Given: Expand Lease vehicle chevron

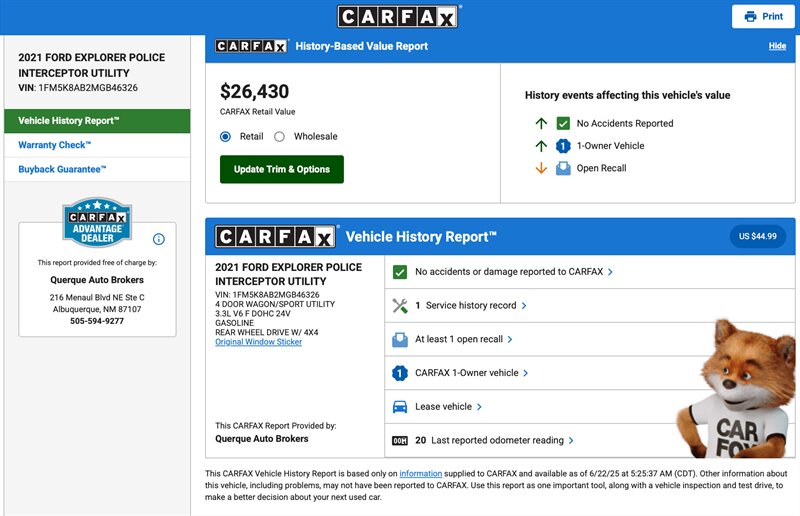Looking at the screenshot, I should click(x=479, y=407).
